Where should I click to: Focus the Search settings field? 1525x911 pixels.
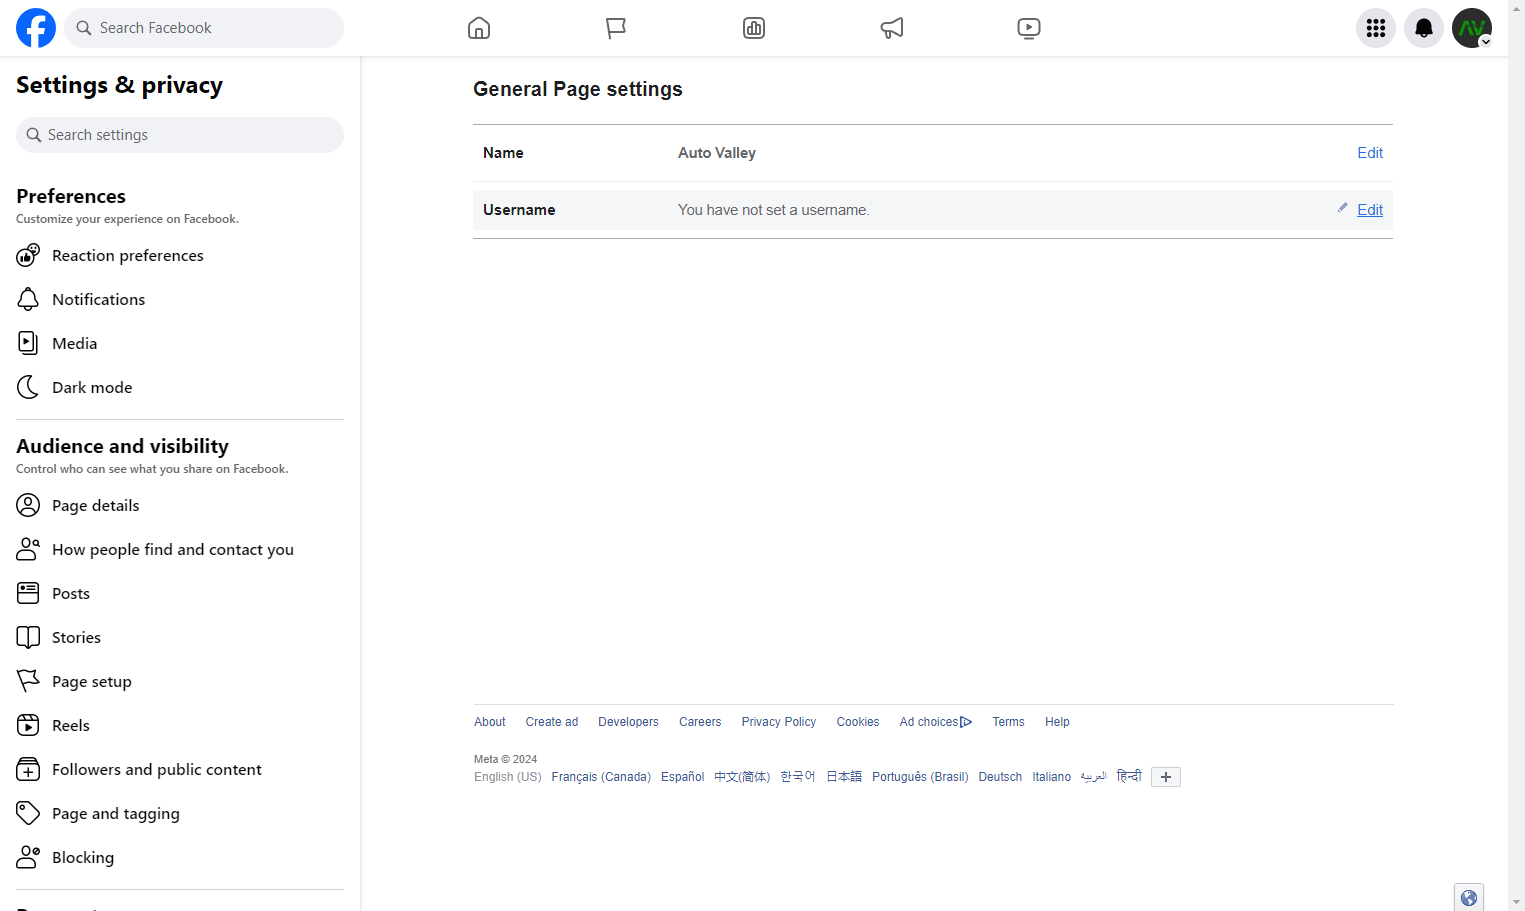[x=180, y=135]
